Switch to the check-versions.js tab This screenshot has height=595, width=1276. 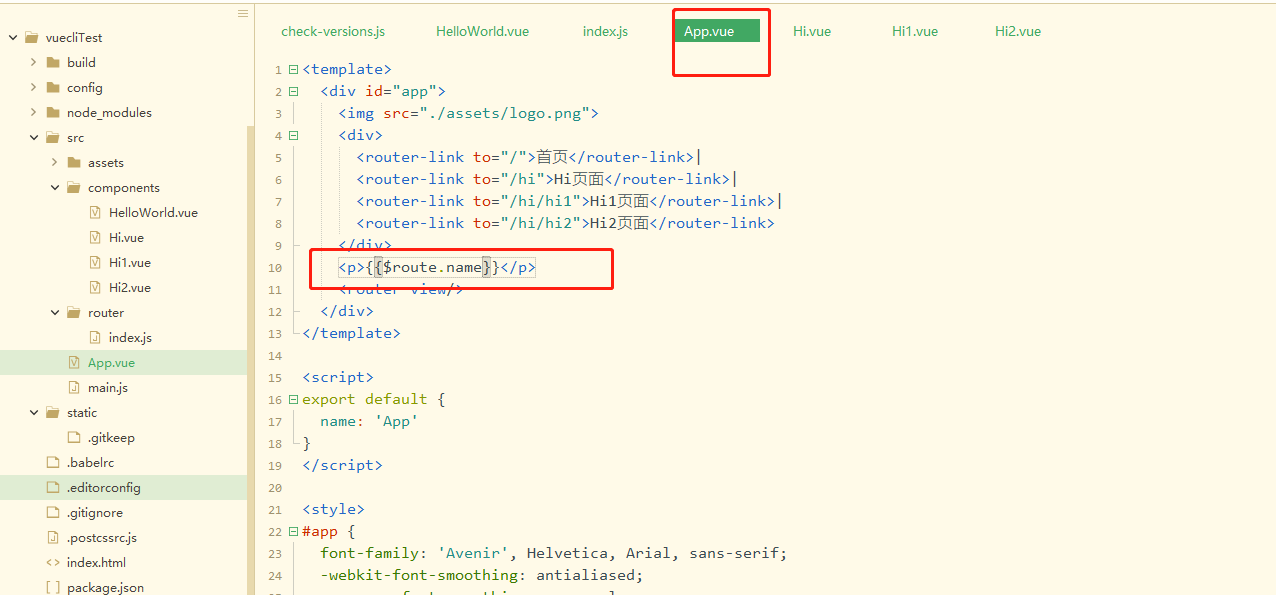coord(333,31)
